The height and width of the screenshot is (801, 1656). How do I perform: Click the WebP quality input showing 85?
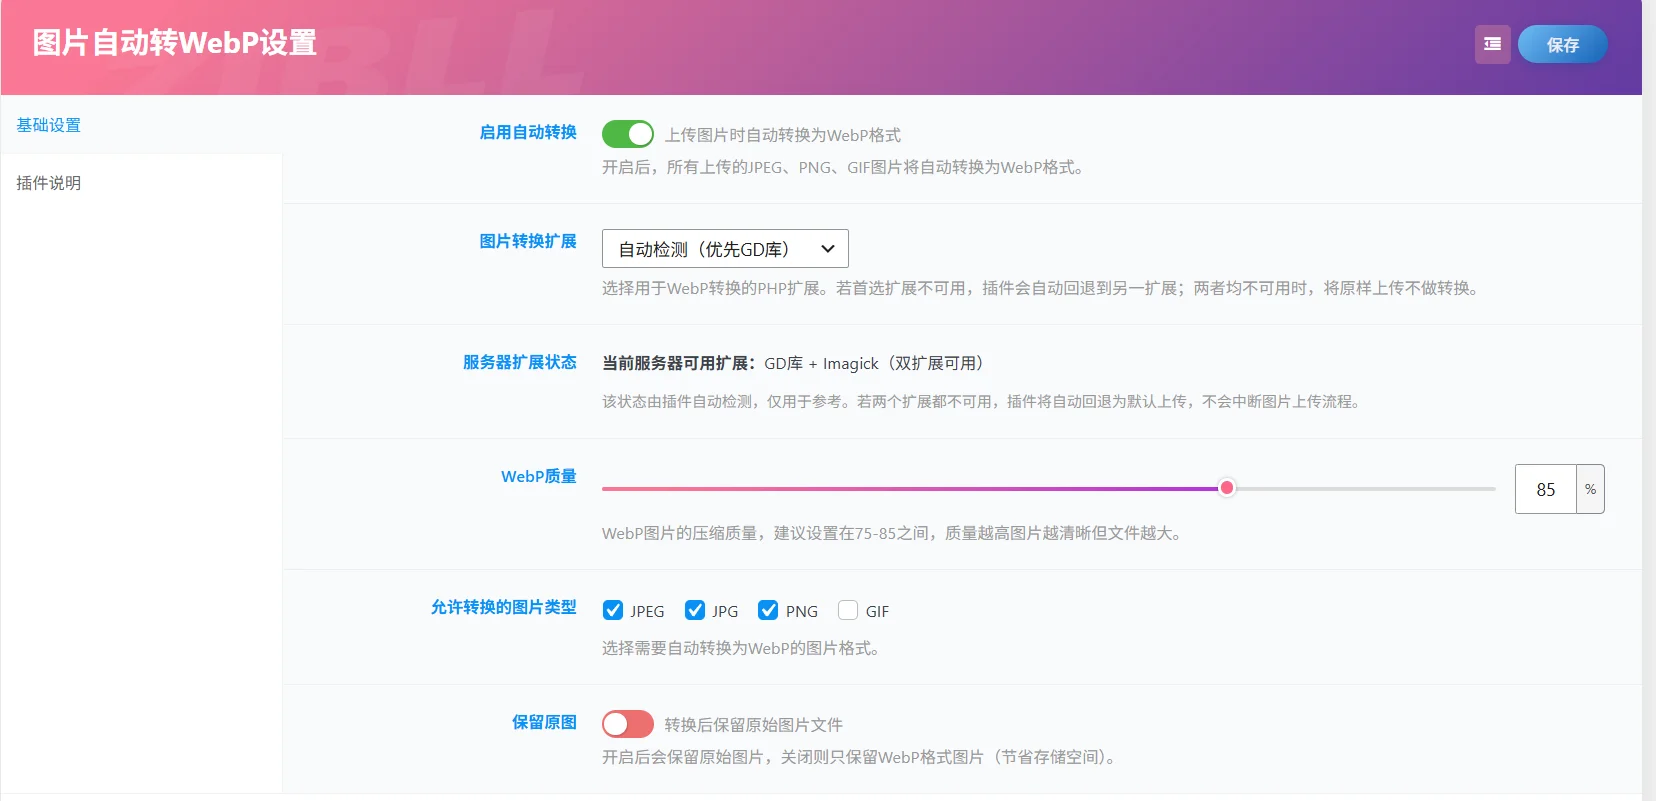tap(1546, 489)
